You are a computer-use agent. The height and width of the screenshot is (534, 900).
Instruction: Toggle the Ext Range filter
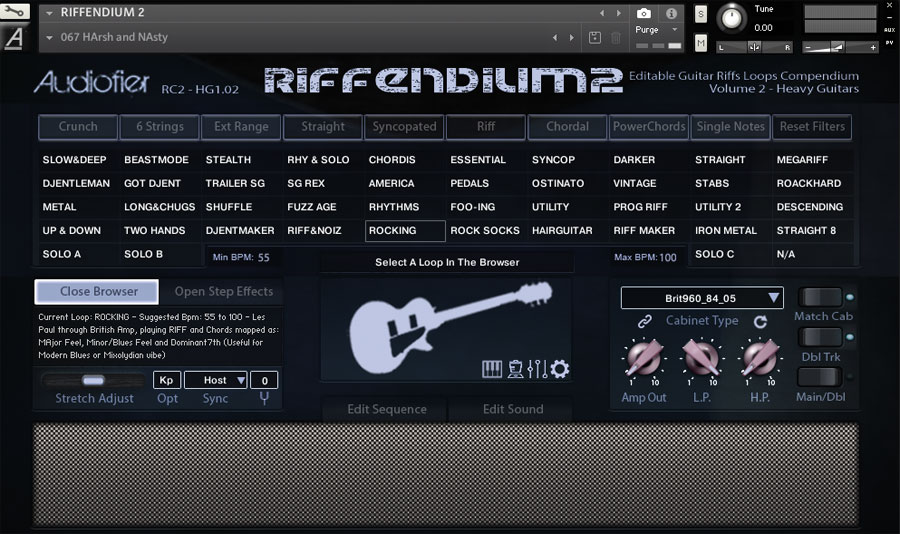241,127
